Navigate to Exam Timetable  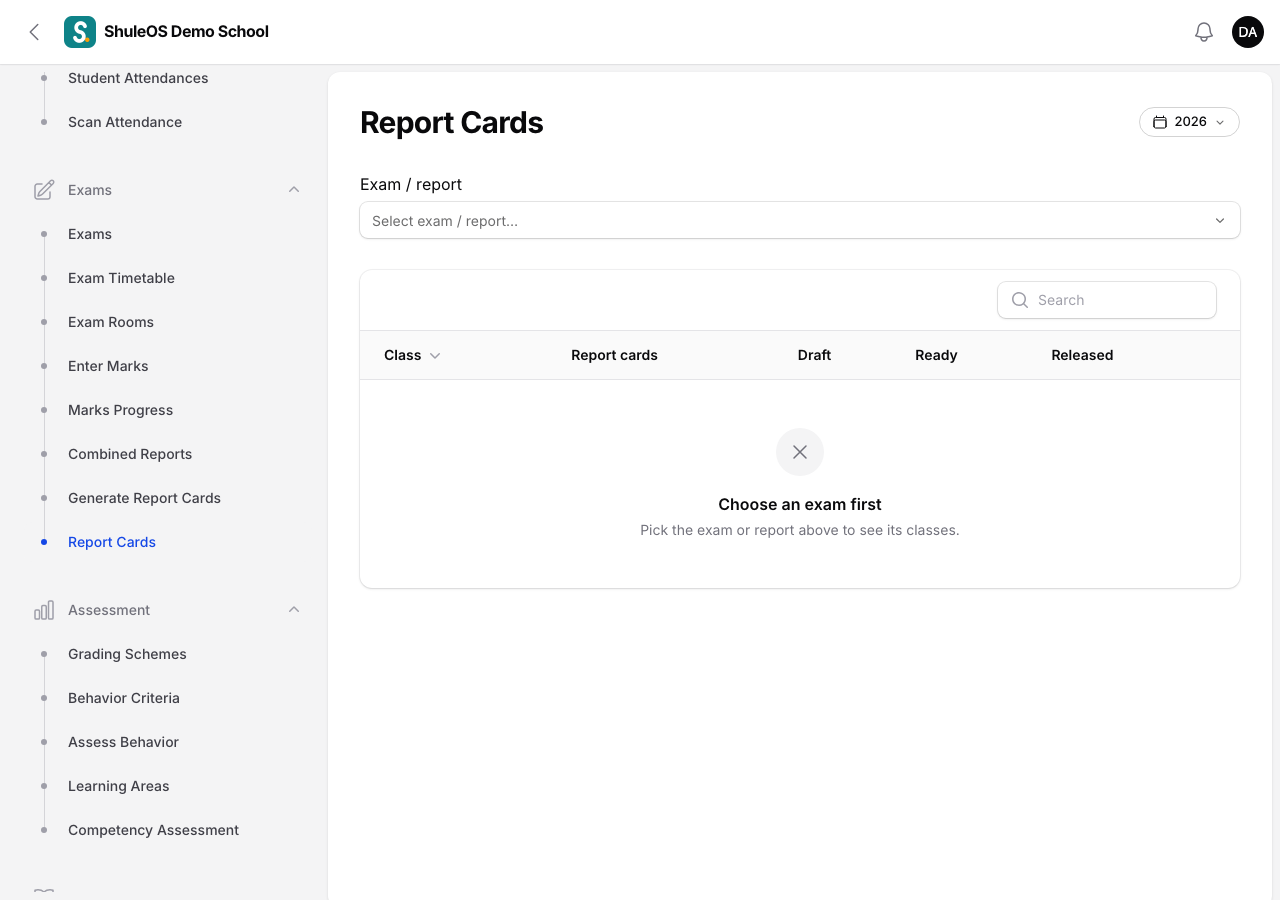click(121, 278)
